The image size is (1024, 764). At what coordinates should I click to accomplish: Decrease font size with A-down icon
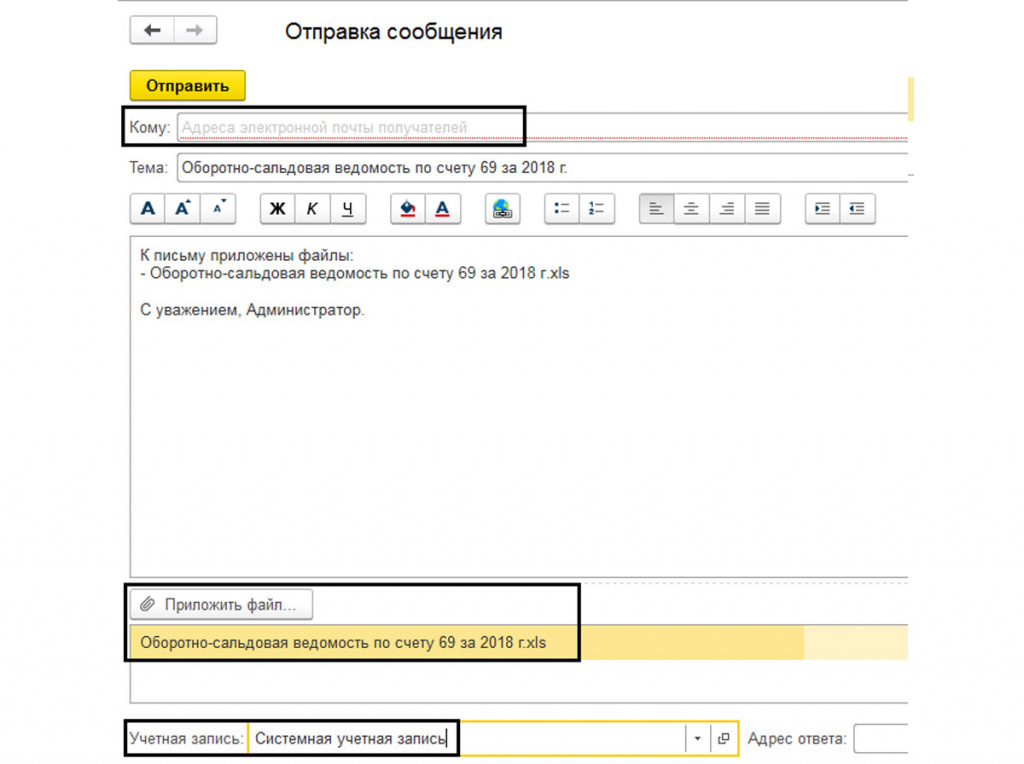click(x=218, y=209)
